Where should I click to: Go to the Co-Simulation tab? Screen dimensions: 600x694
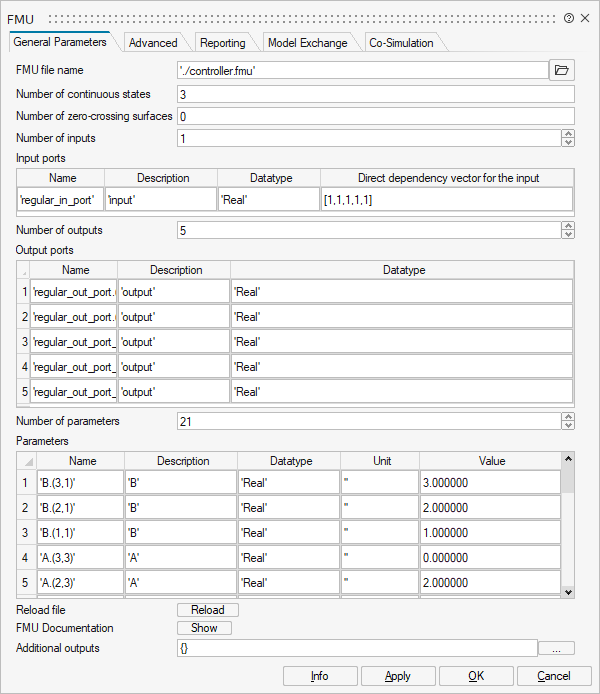401,43
